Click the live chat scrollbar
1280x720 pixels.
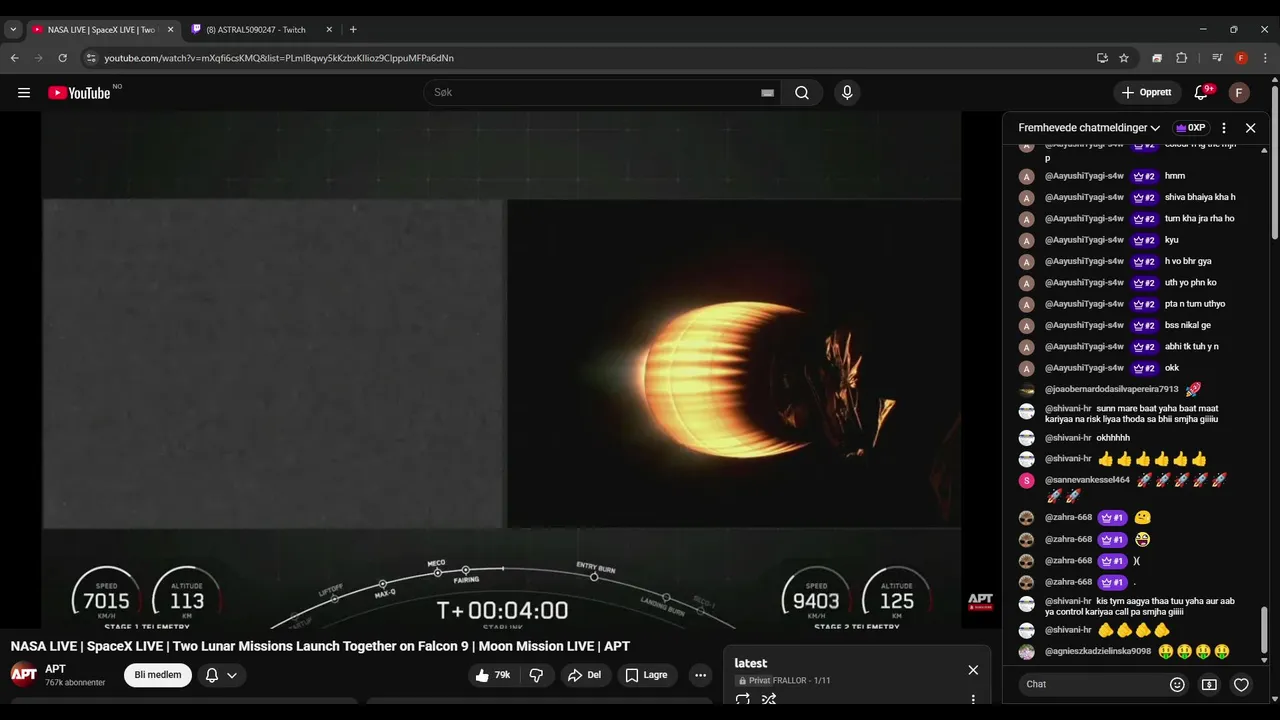point(1264,628)
